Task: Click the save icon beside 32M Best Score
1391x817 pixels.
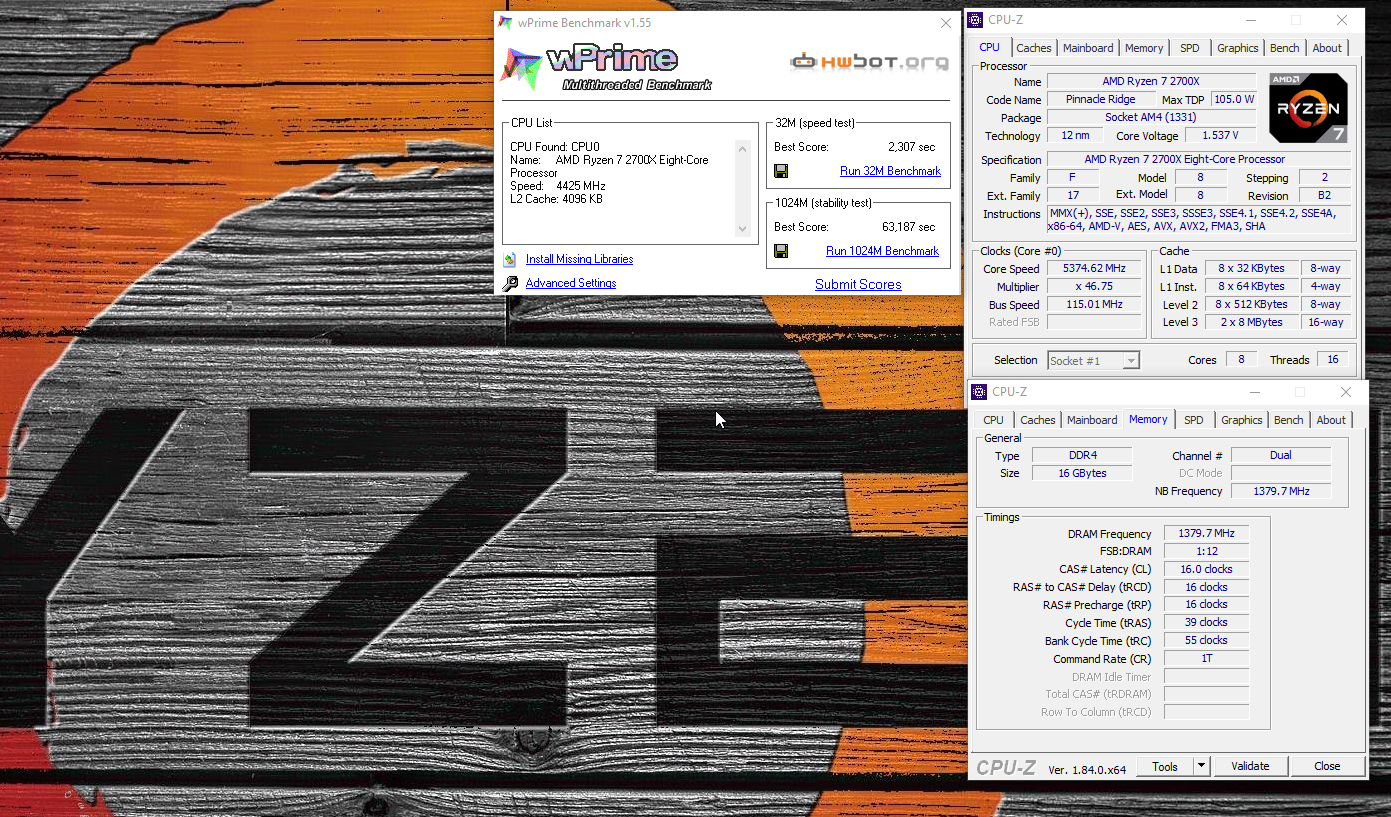Action: 781,171
